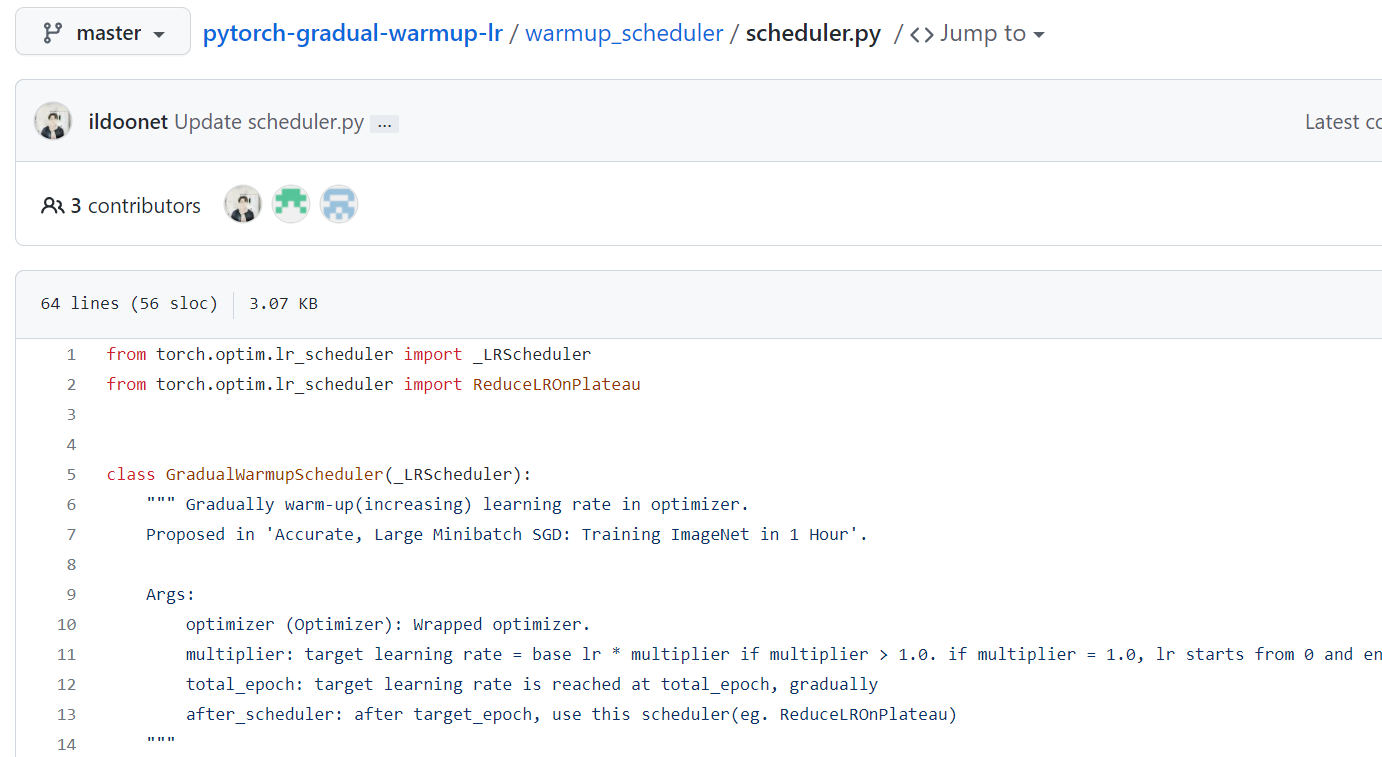Click line number 14 at the docstring end
Screen dimensions: 1382x757
pyautogui.click(x=66, y=743)
